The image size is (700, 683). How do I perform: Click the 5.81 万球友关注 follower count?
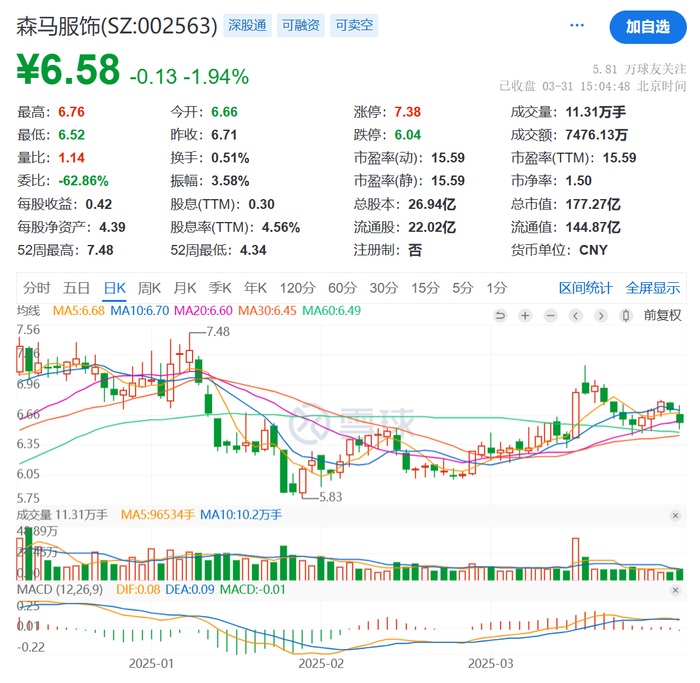[639, 70]
